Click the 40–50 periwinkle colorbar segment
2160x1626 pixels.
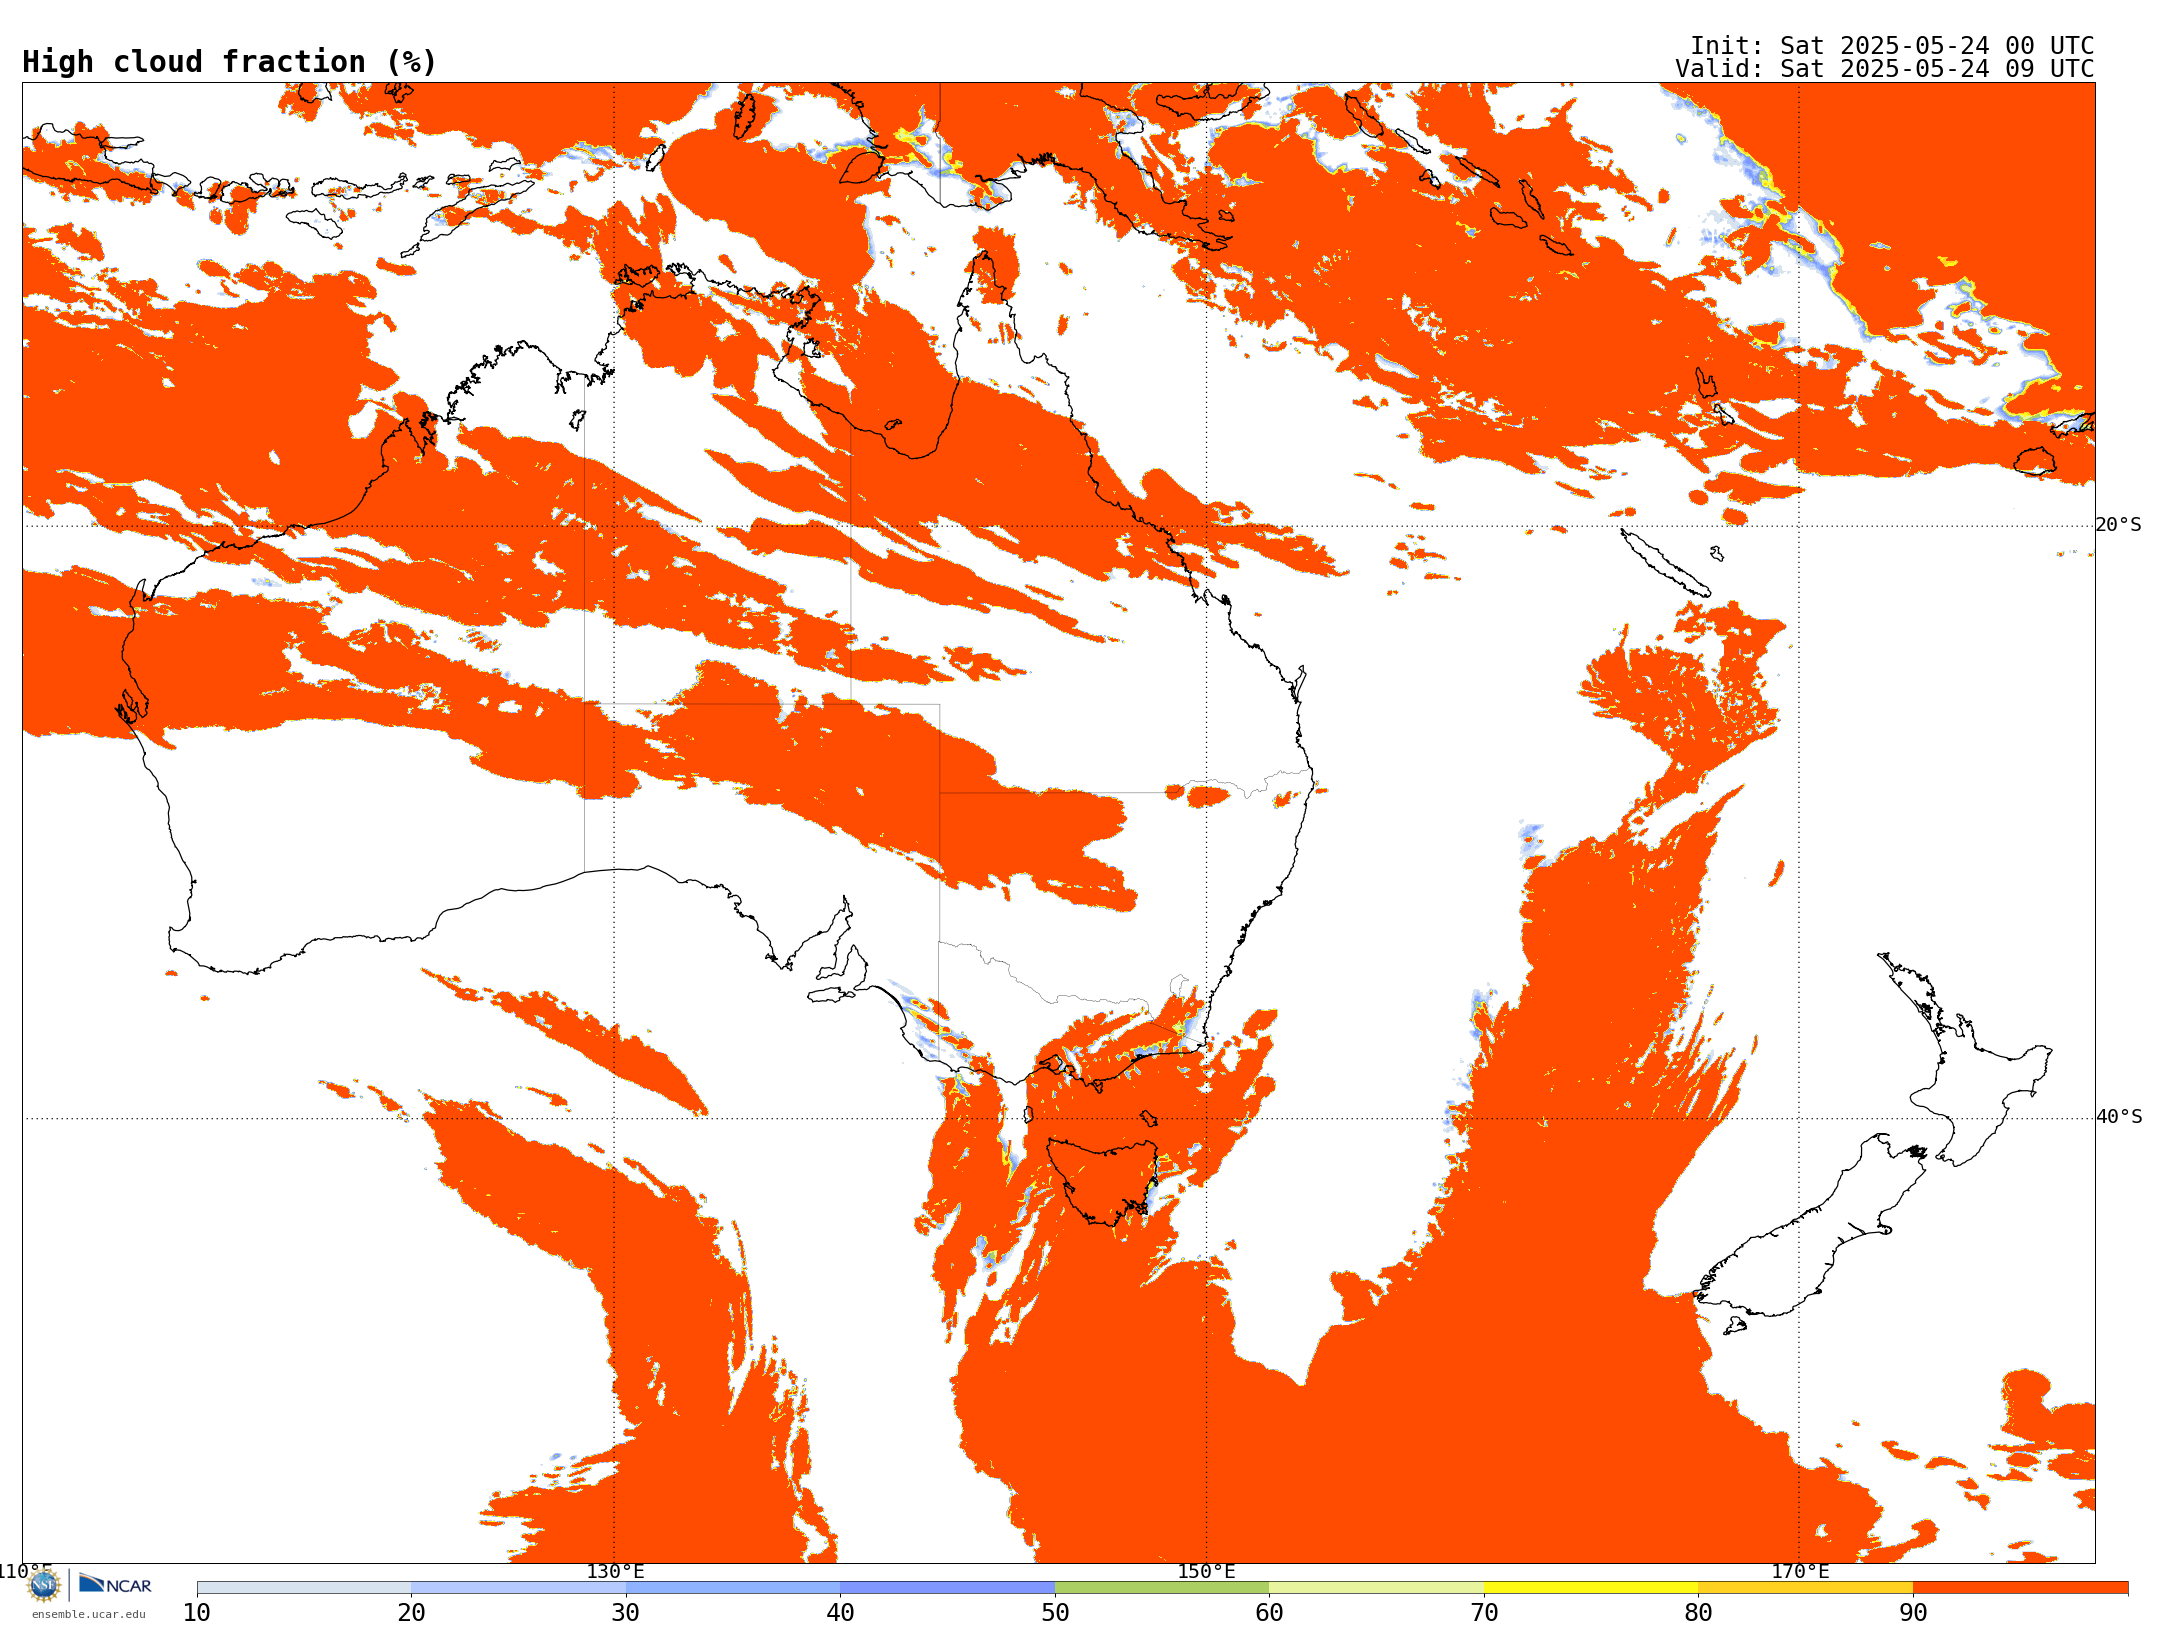point(947,1588)
